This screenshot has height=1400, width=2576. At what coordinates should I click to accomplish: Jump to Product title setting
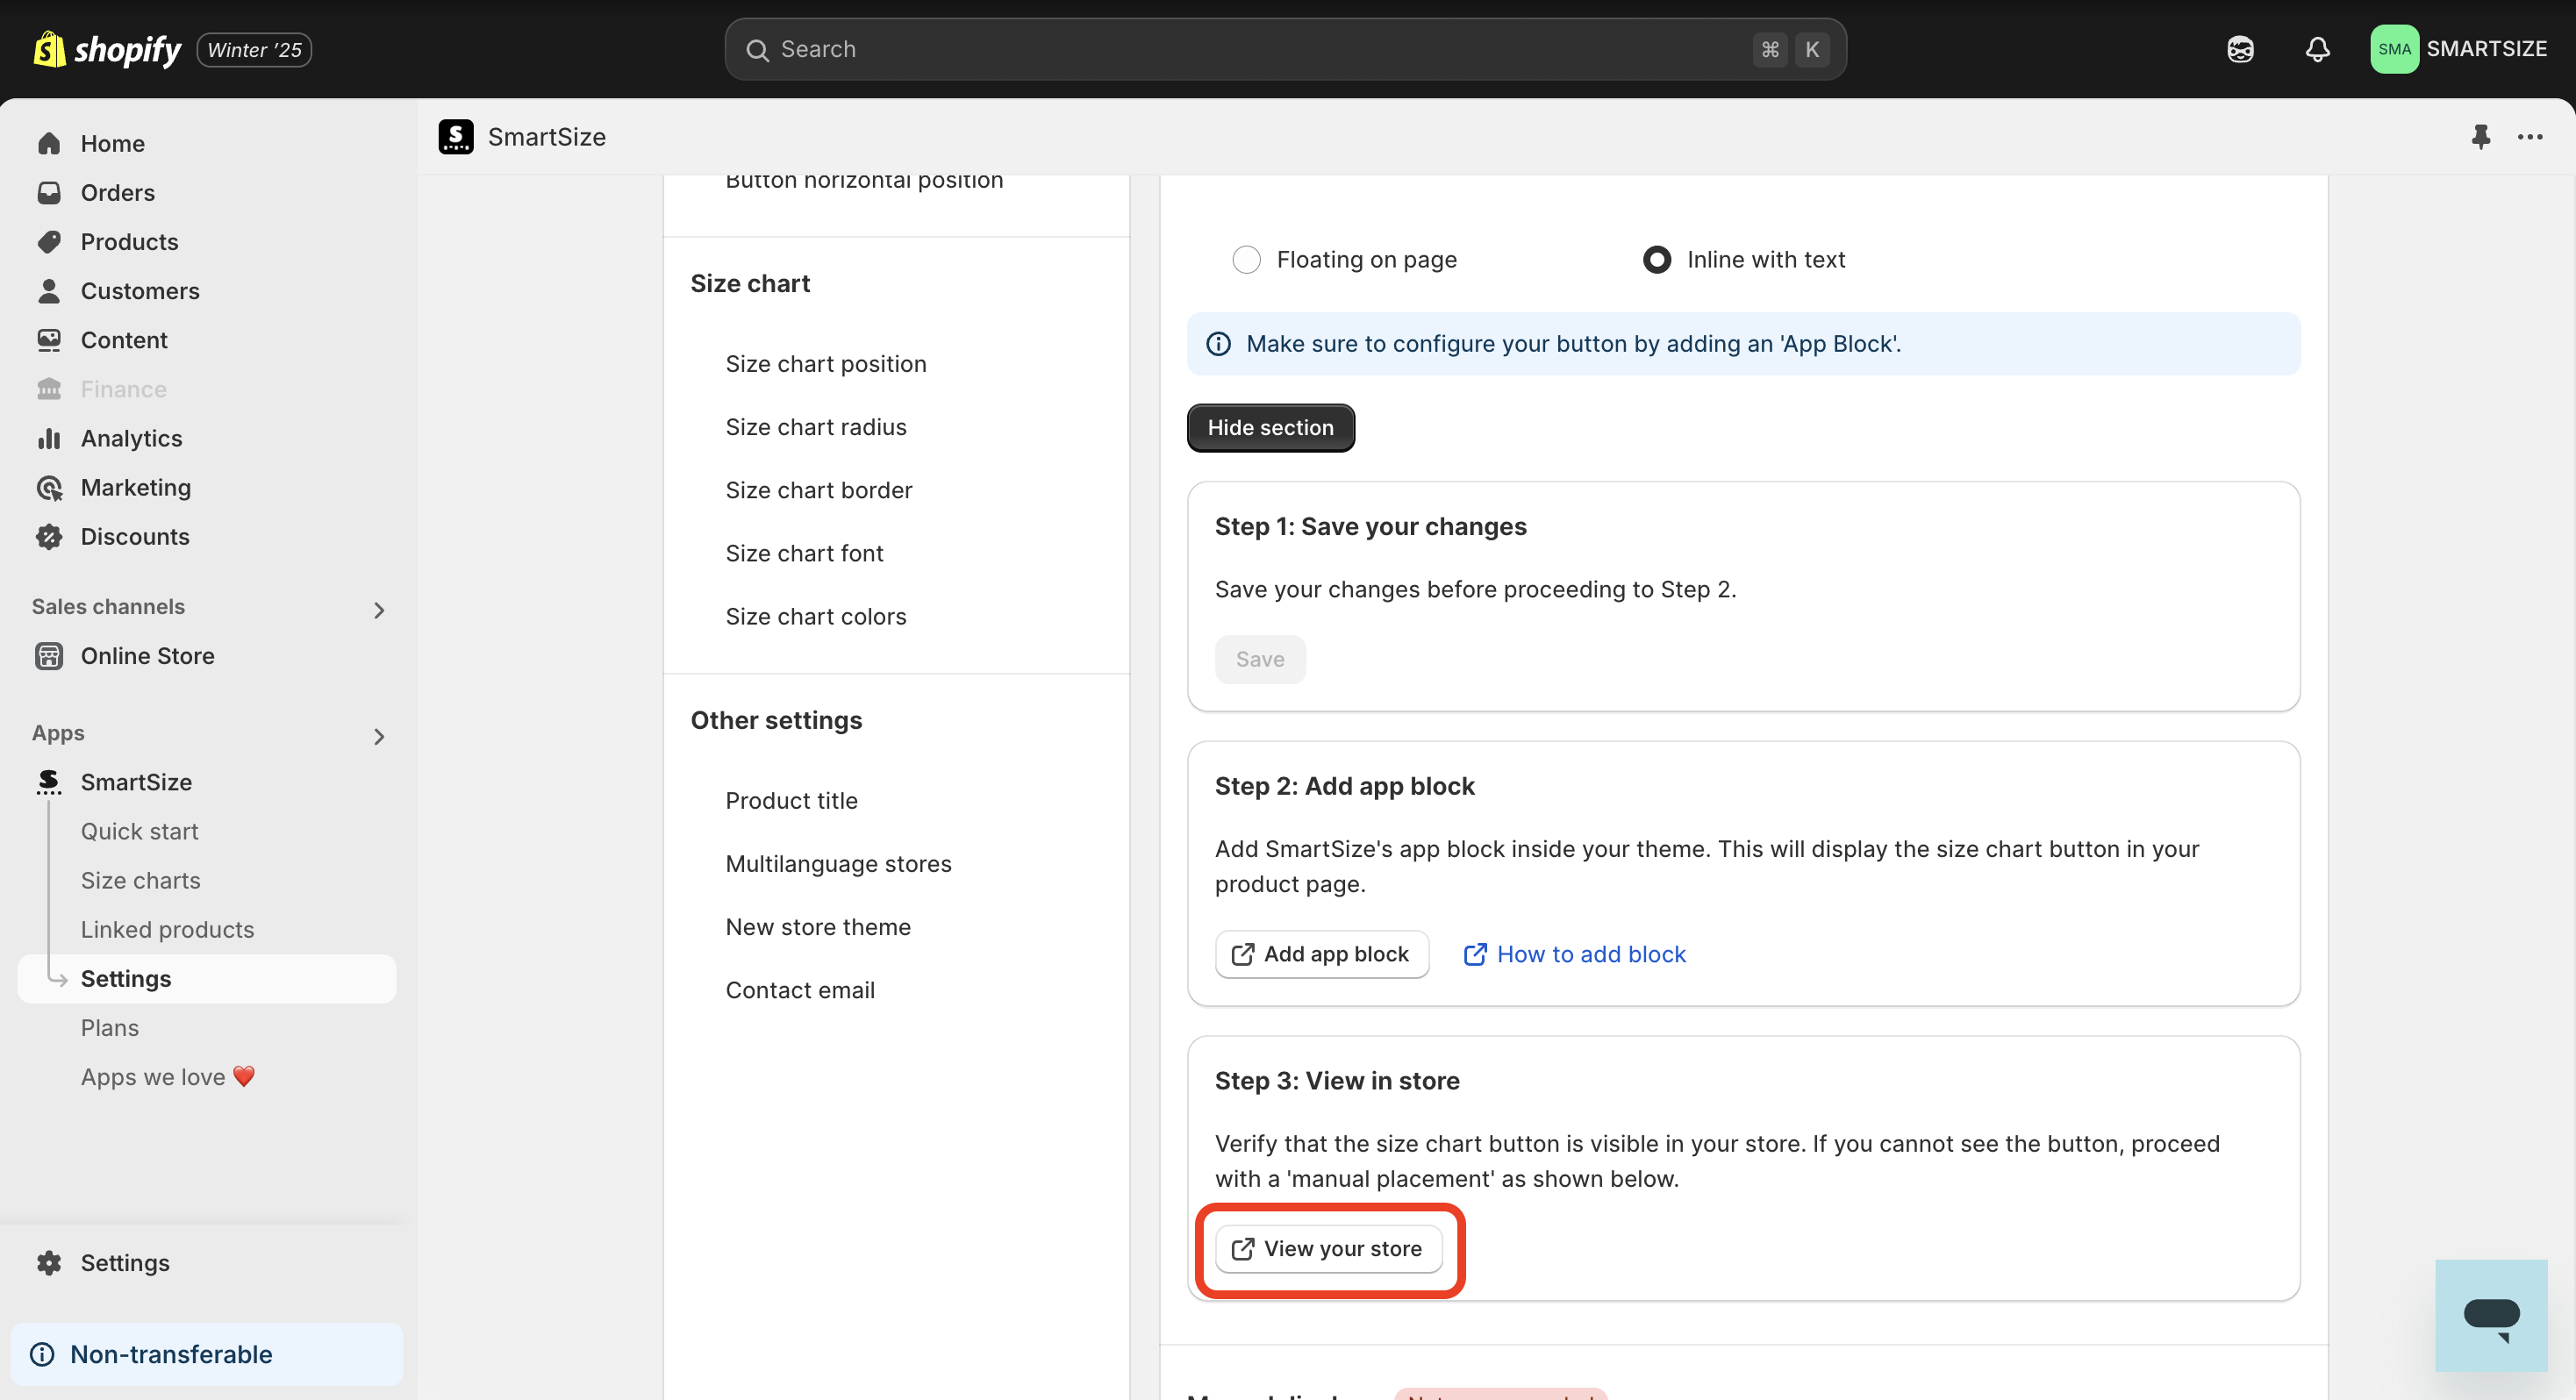pos(791,800)
